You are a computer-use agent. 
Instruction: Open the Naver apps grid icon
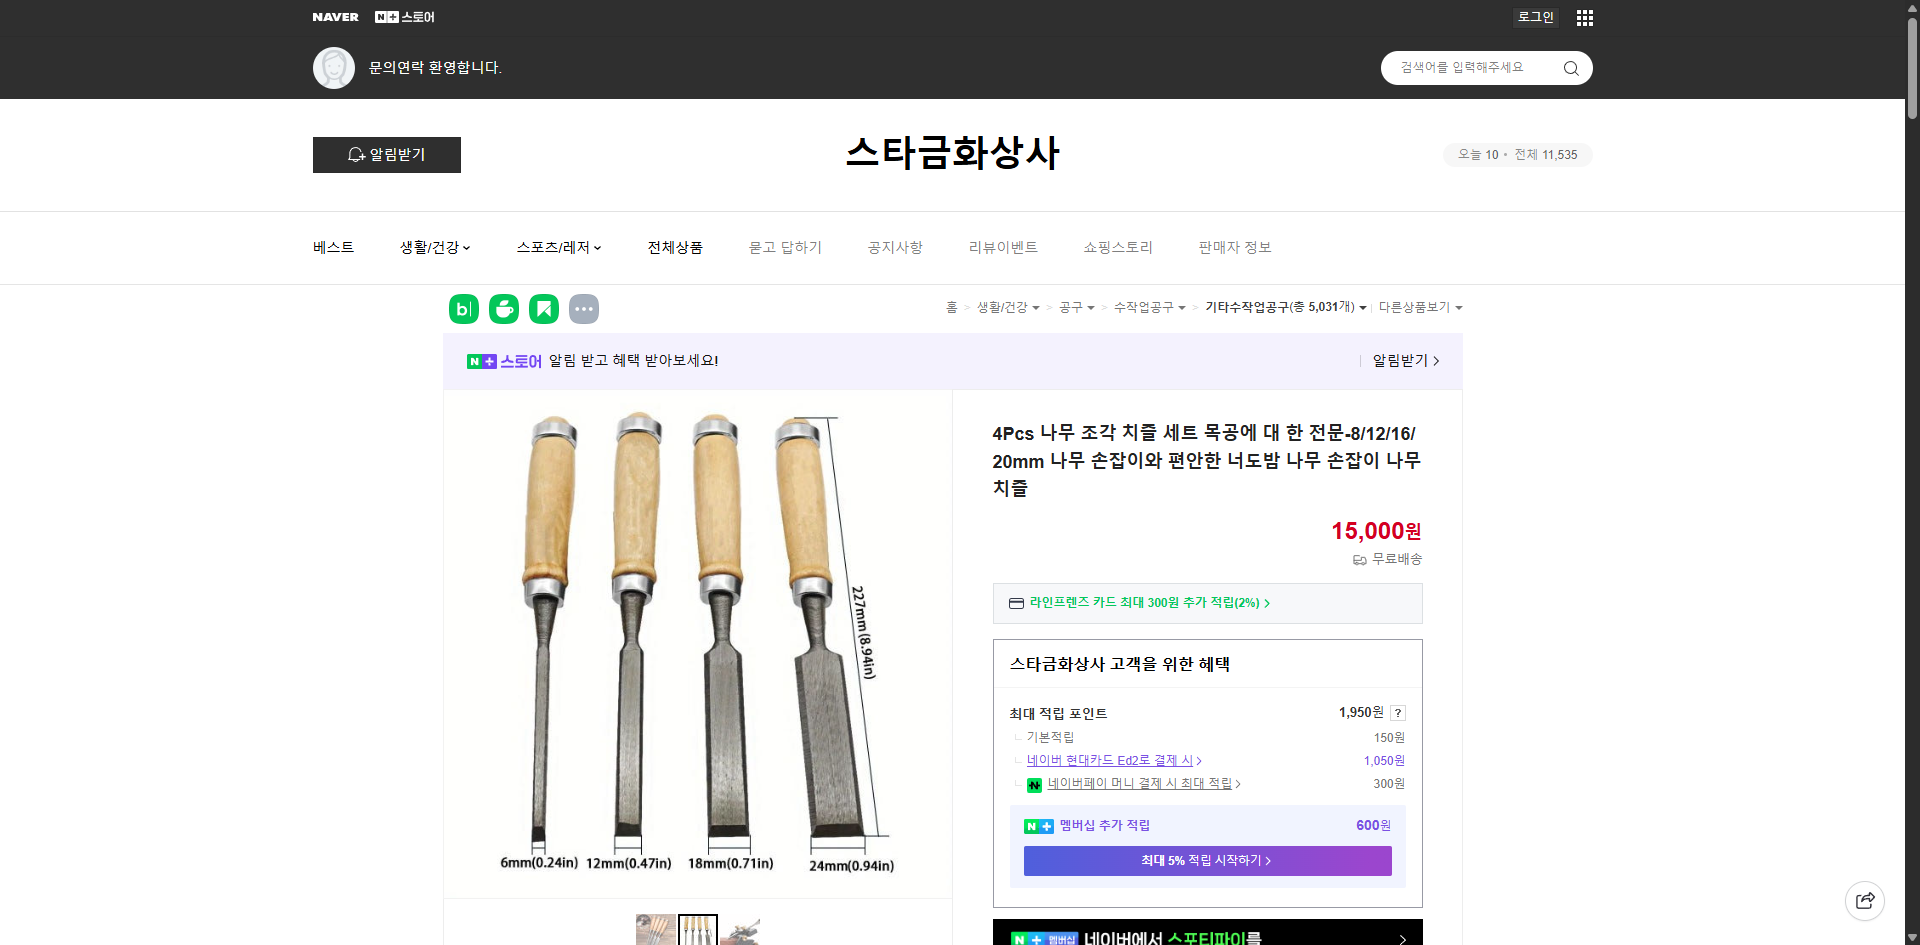tap(1584, 17)
